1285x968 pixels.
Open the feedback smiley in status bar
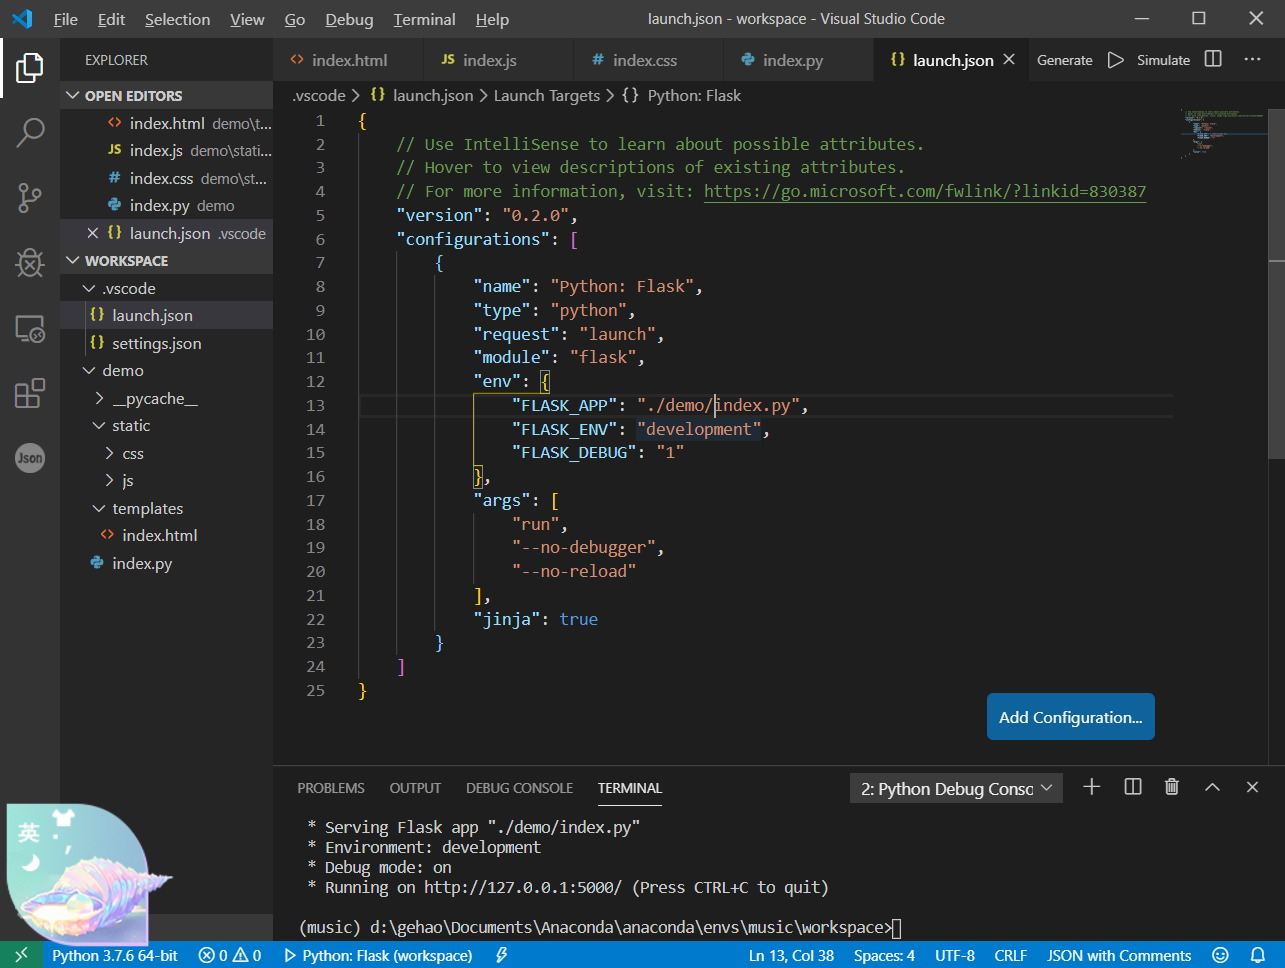point(1220,955)
